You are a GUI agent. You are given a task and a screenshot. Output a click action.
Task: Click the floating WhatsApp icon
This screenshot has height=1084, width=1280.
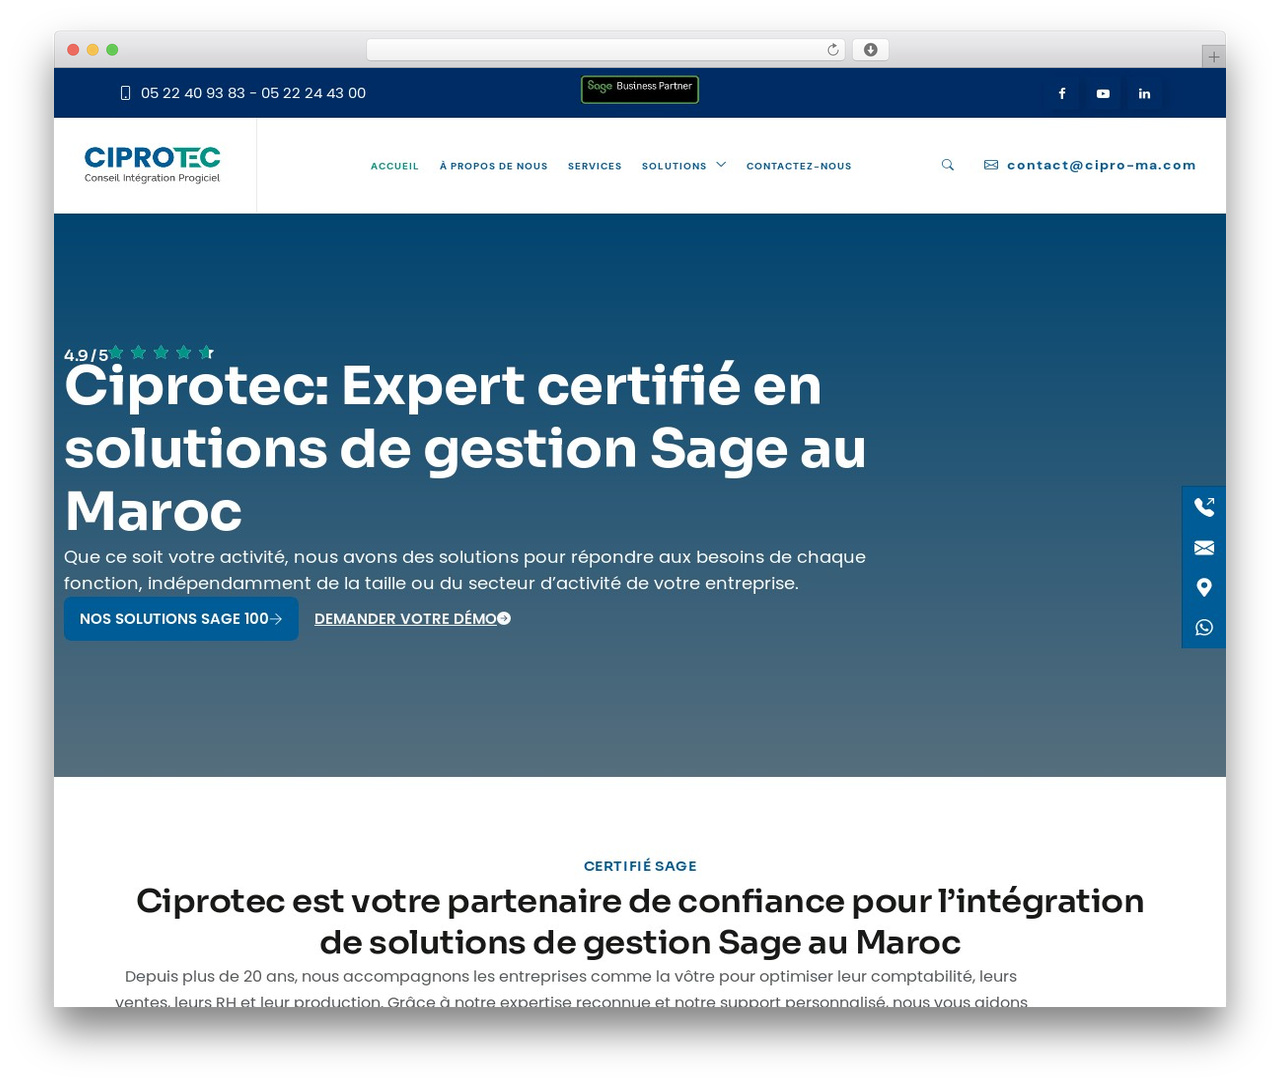click(1204, 627)
